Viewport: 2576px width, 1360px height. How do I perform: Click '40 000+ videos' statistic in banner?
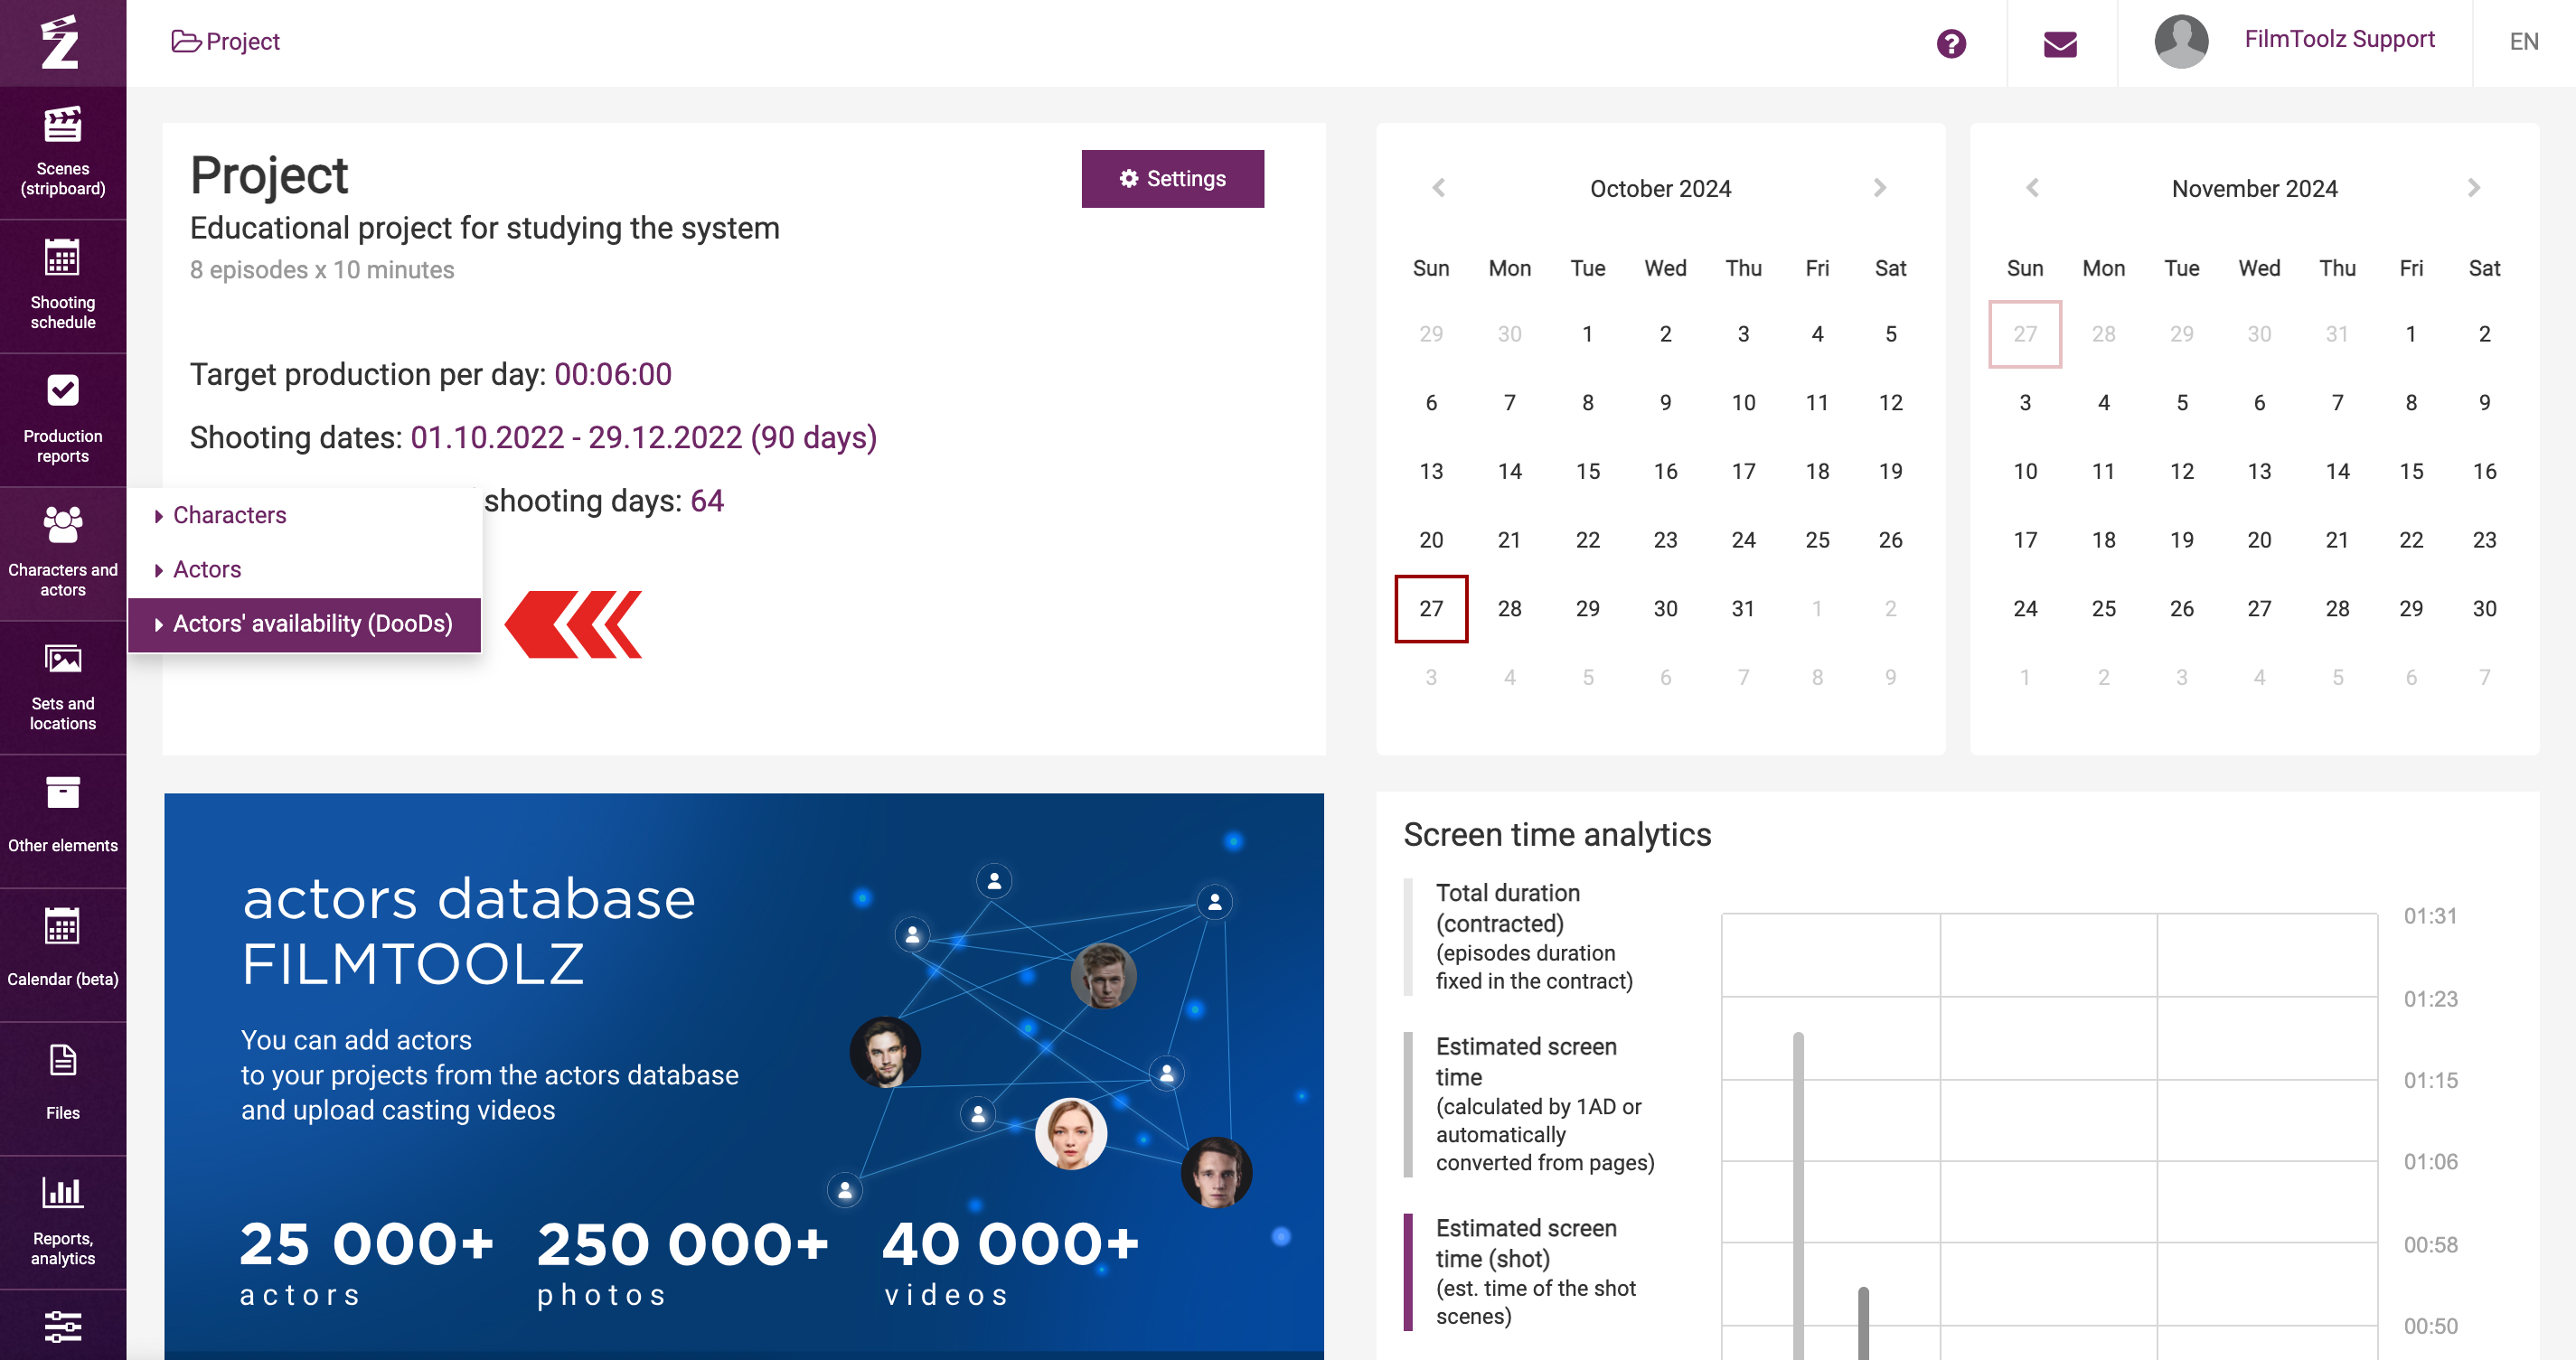1010,1264
